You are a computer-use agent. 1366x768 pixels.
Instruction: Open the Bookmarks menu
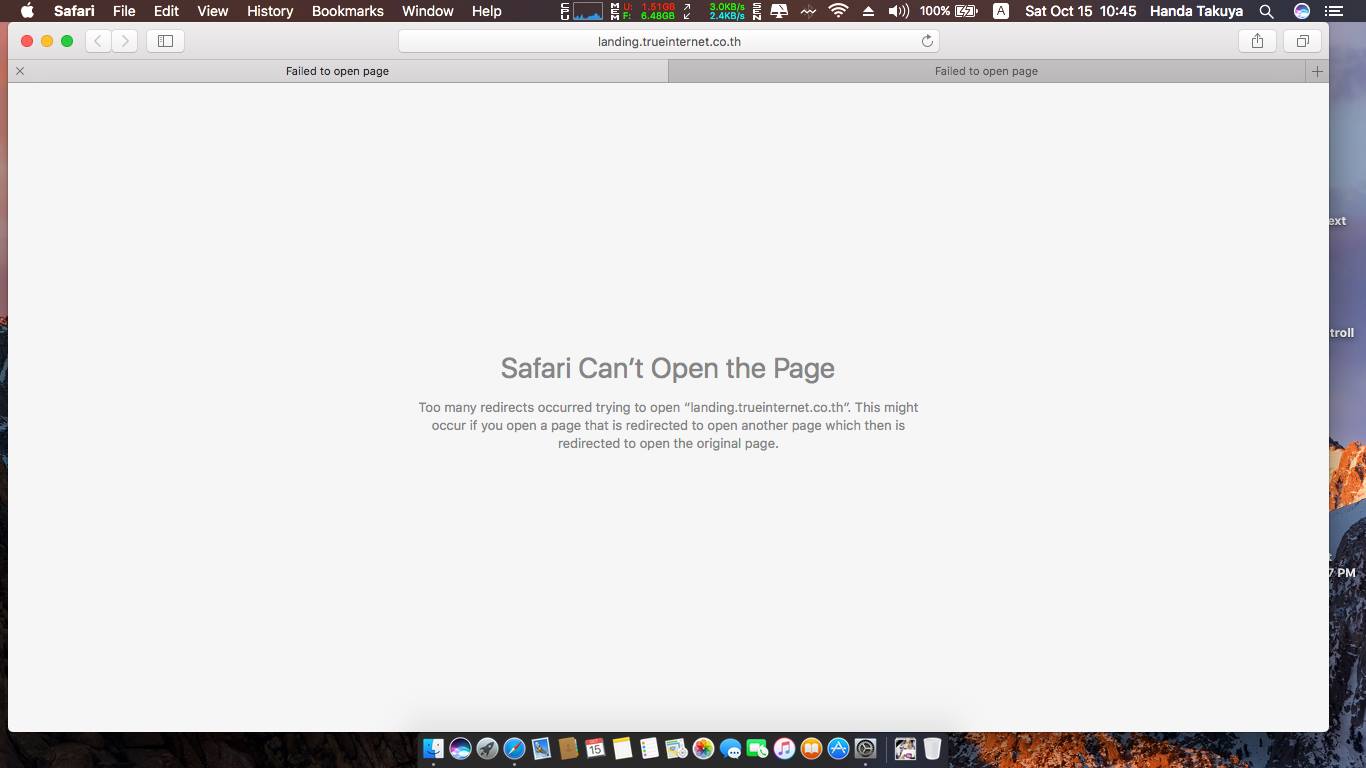click(x=348, y=11)
